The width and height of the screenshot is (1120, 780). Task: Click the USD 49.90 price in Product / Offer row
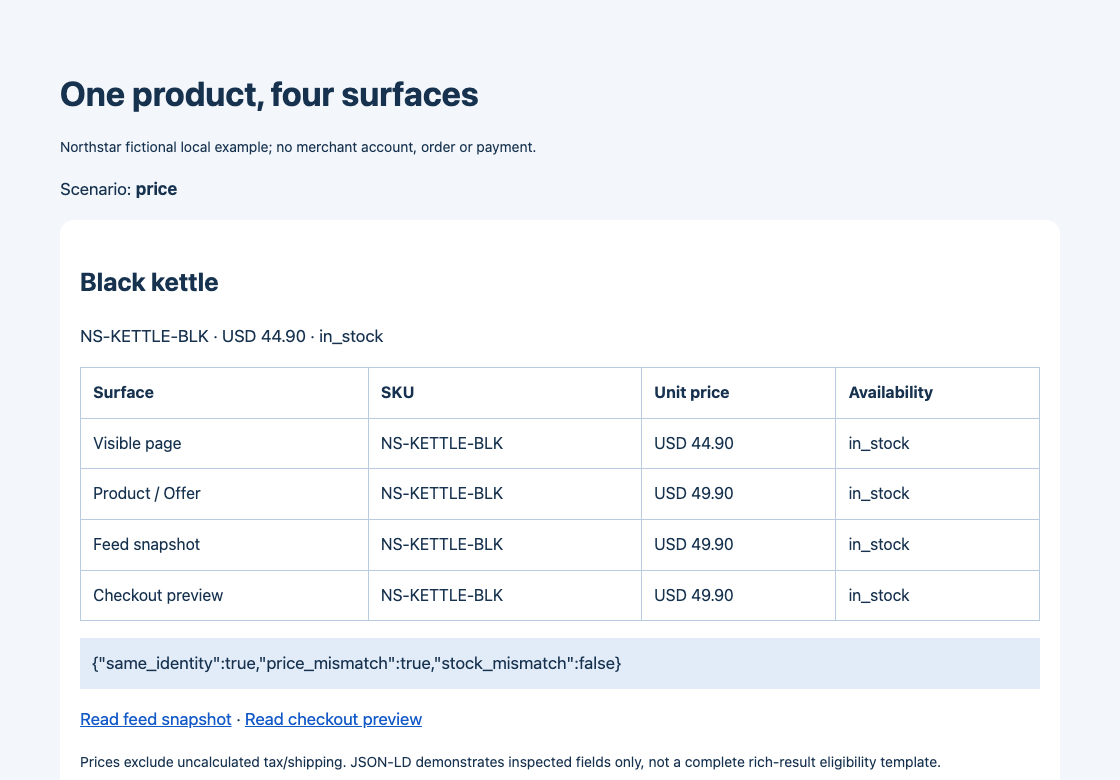694,494
